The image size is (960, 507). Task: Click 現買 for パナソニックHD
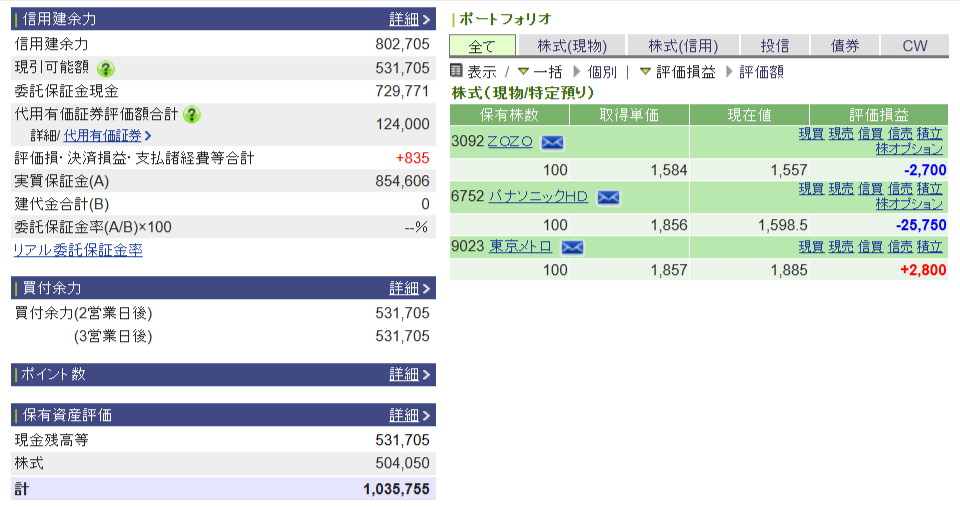(x=811, y=189)
